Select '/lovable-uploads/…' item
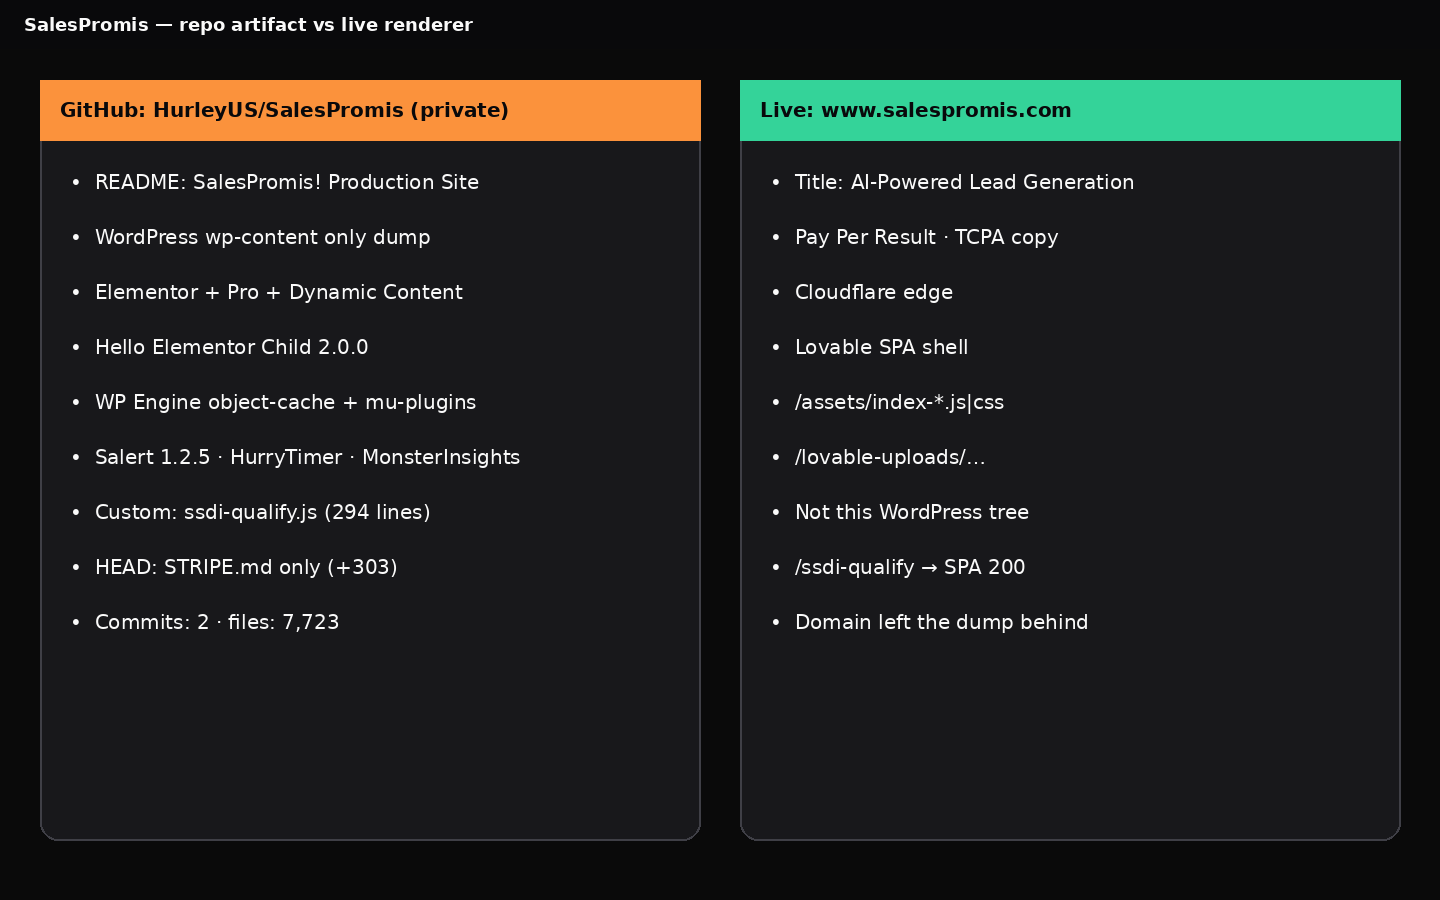Screen dimensions: 1440x900 890,457
